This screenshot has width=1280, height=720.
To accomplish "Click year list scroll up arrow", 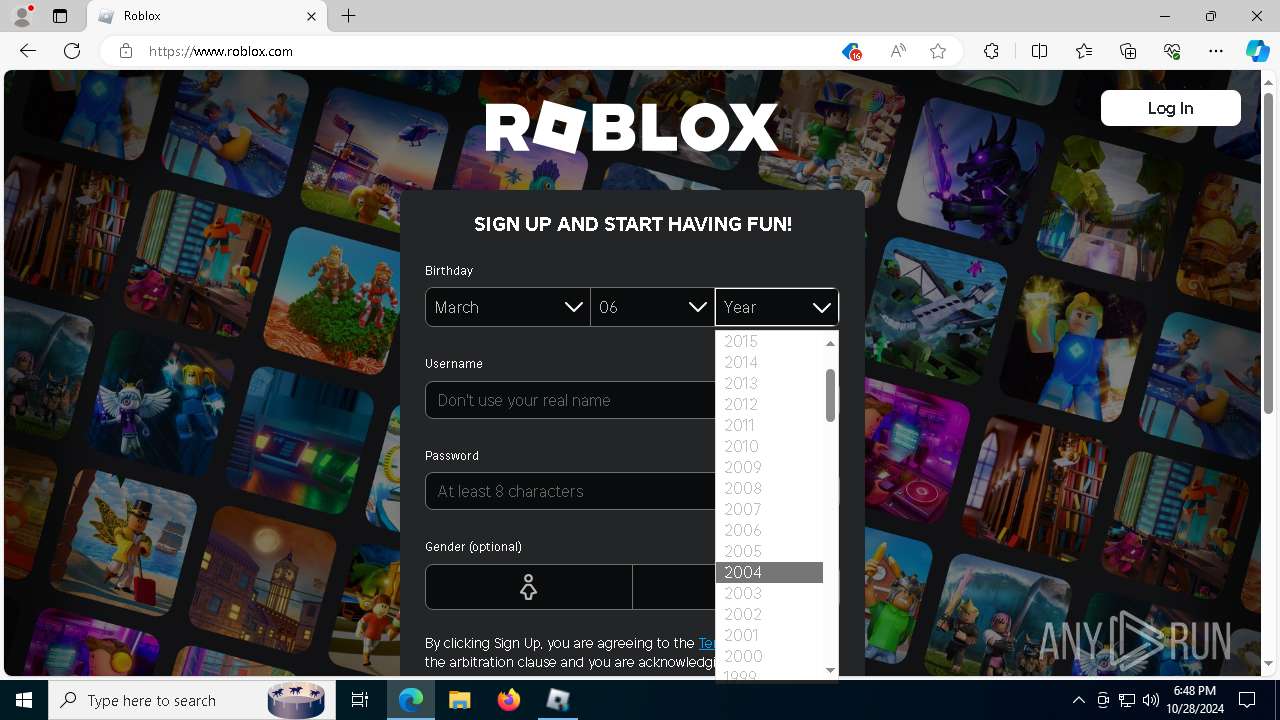I will click(830, 343).
